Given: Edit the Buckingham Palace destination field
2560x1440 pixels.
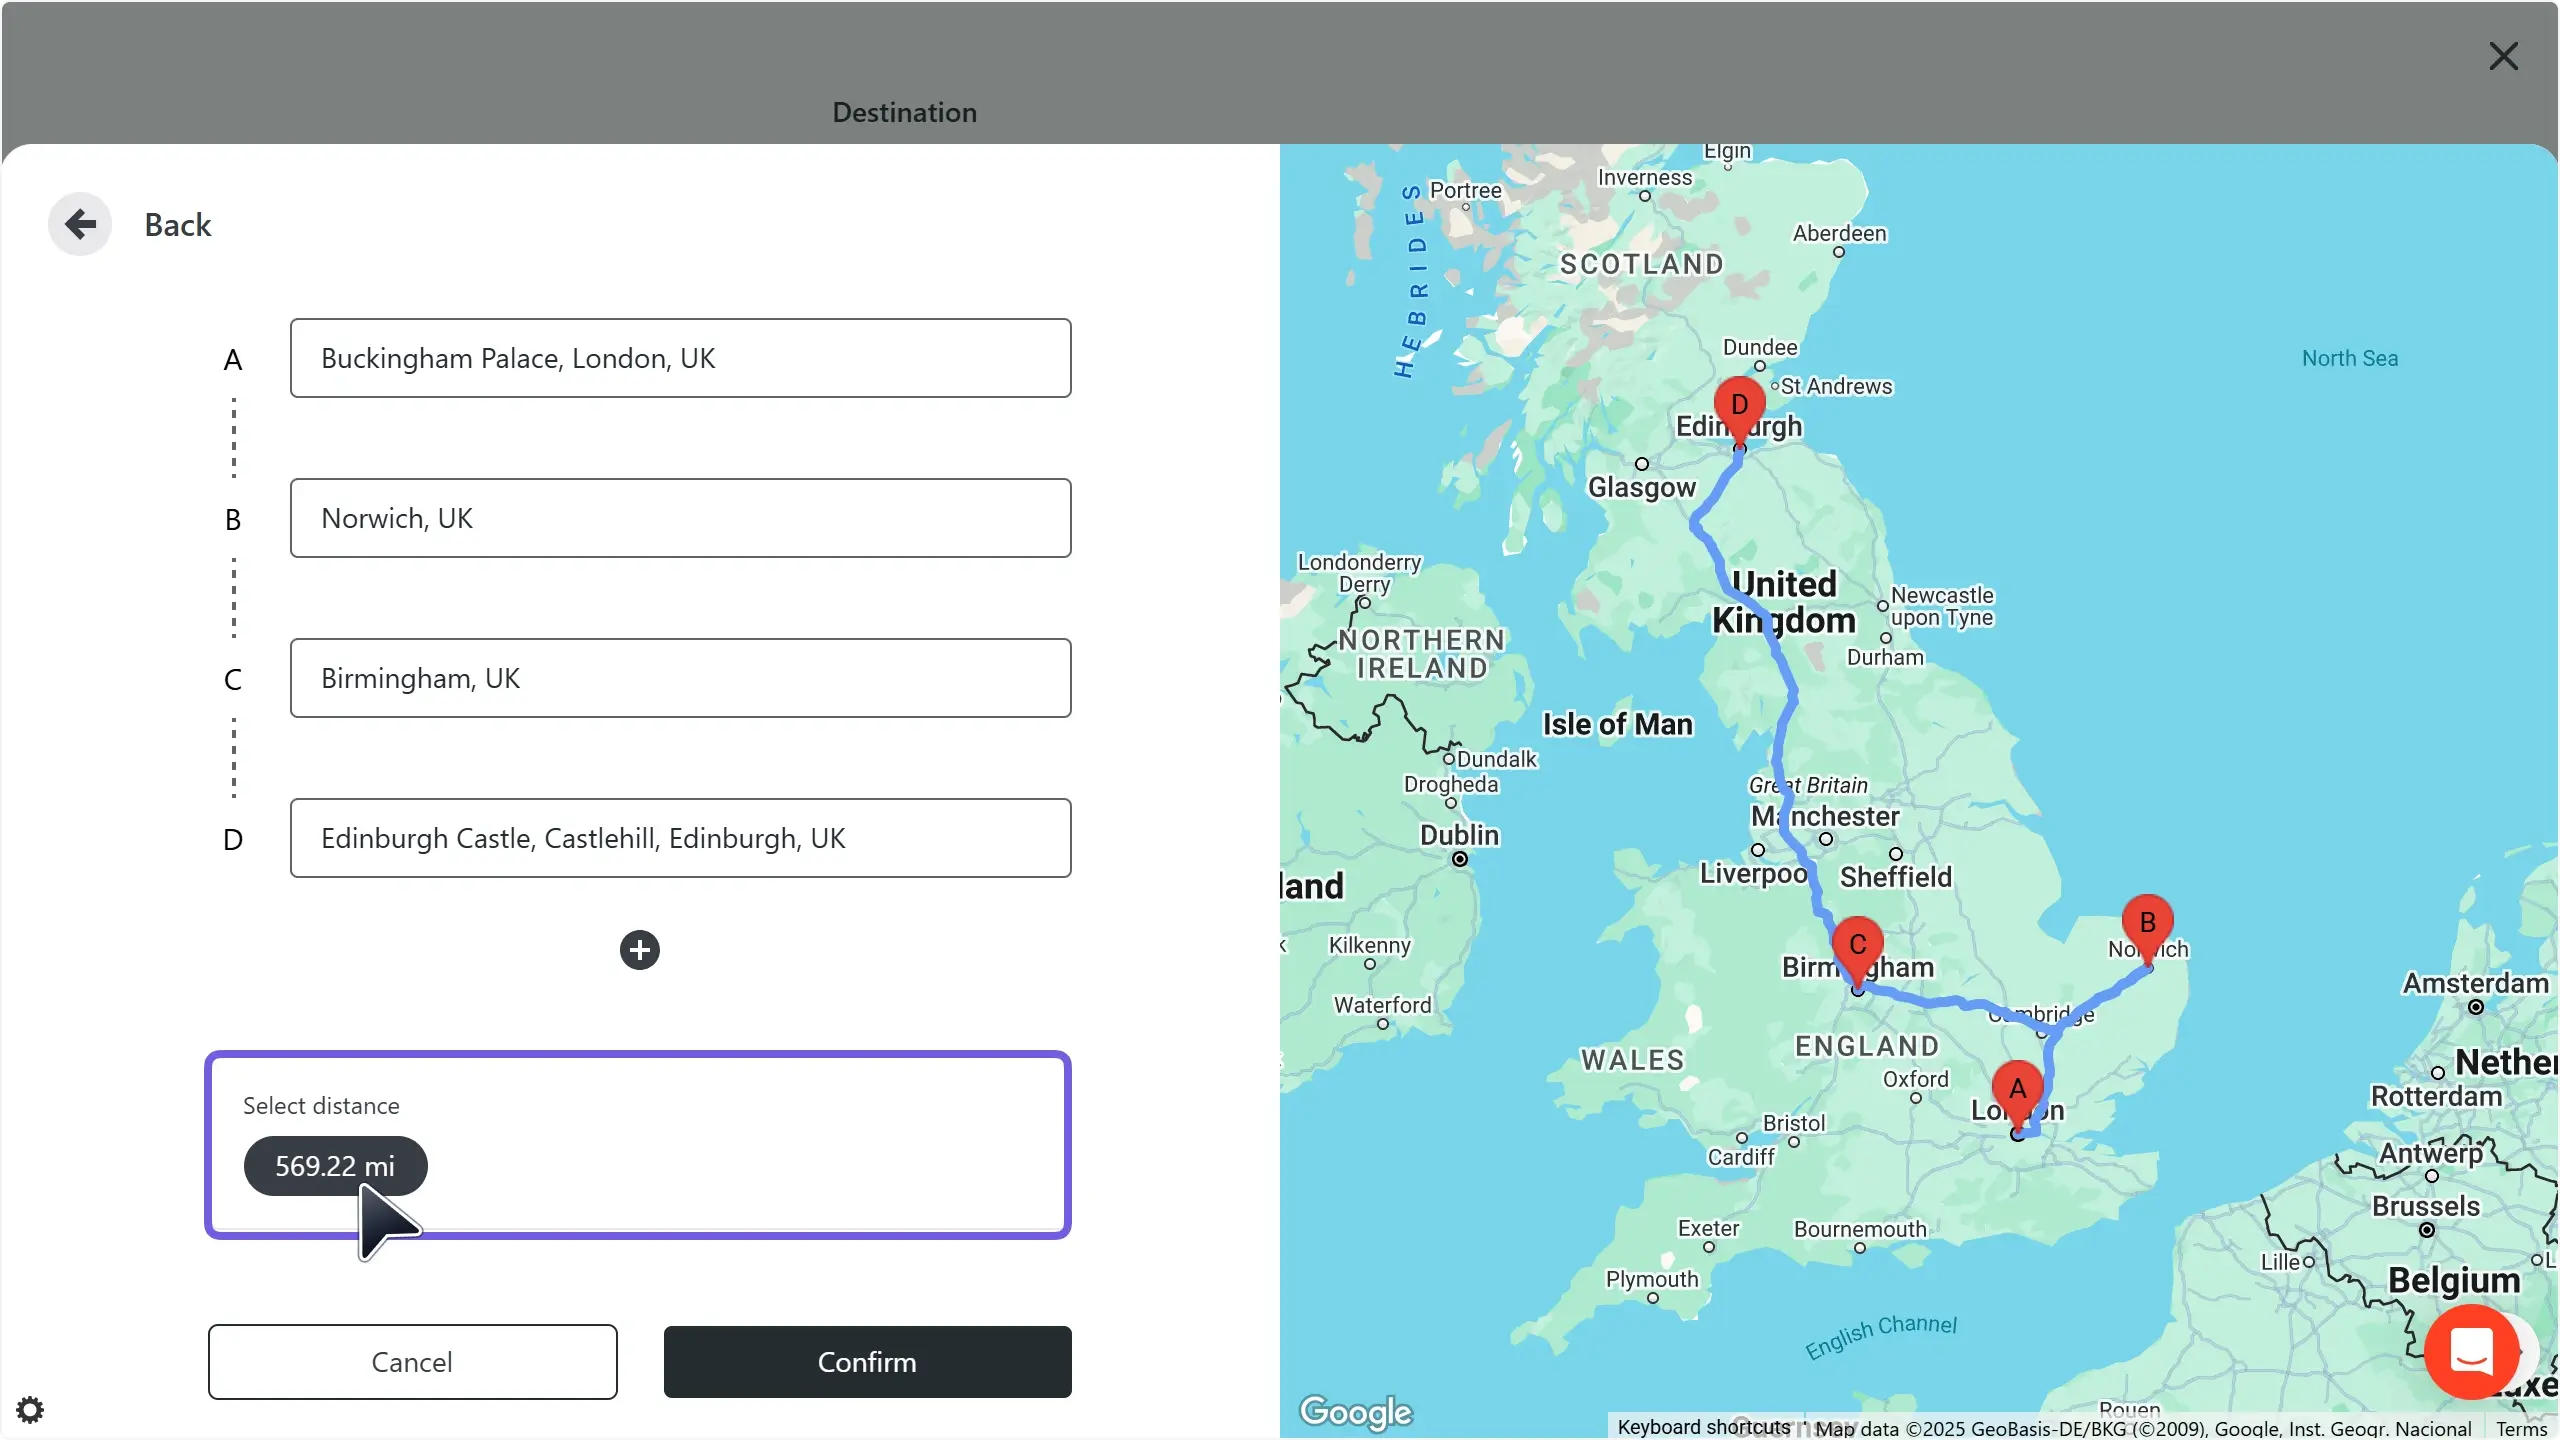Looking at the screenshot, I should pyautogui.click(x=680, y=358).
